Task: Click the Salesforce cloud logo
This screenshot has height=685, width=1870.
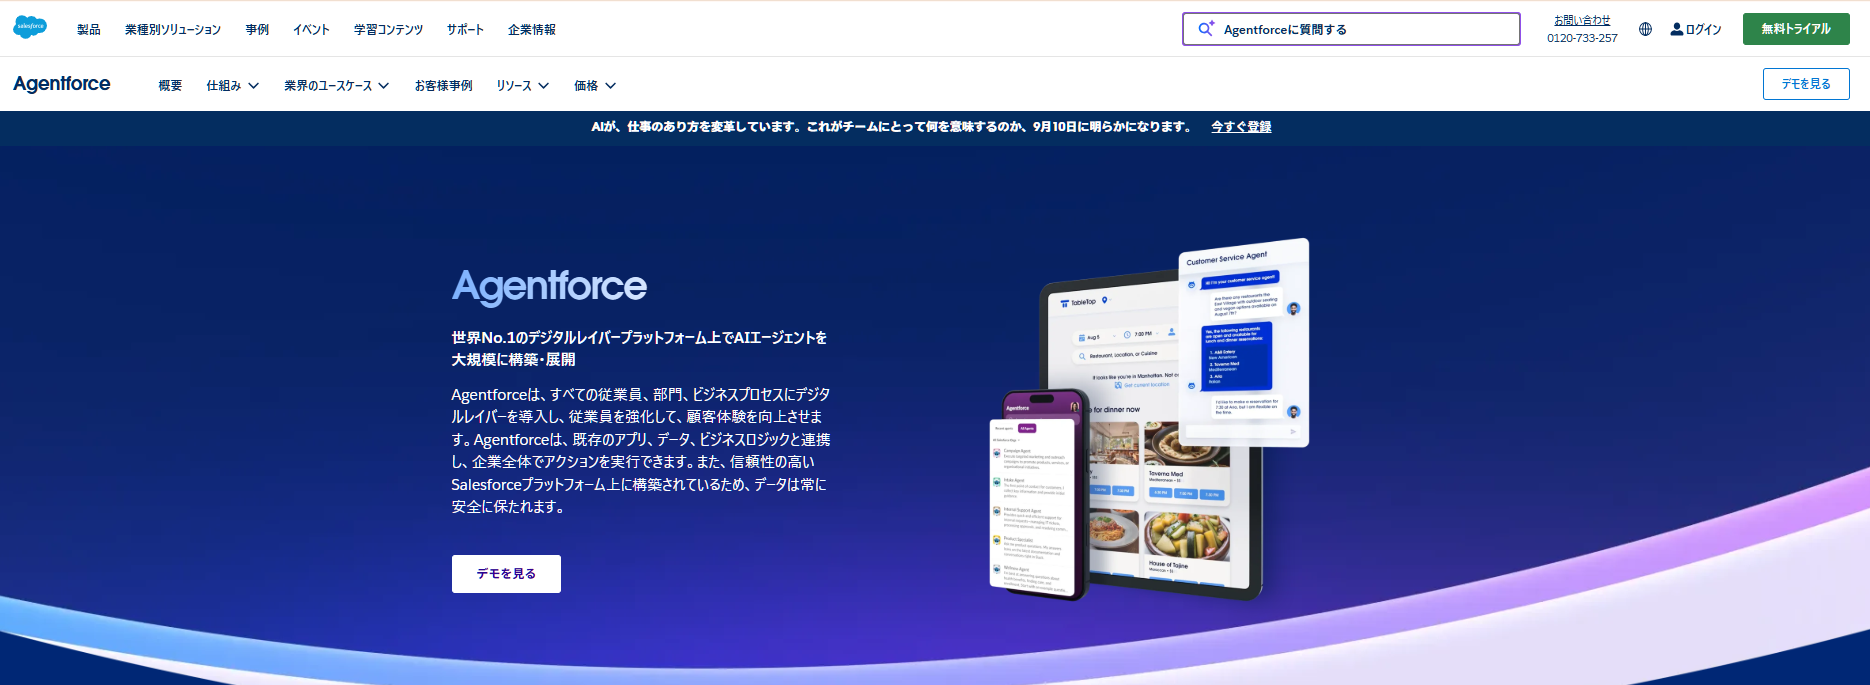Action: pyautogui.click(x=30, y=27)
